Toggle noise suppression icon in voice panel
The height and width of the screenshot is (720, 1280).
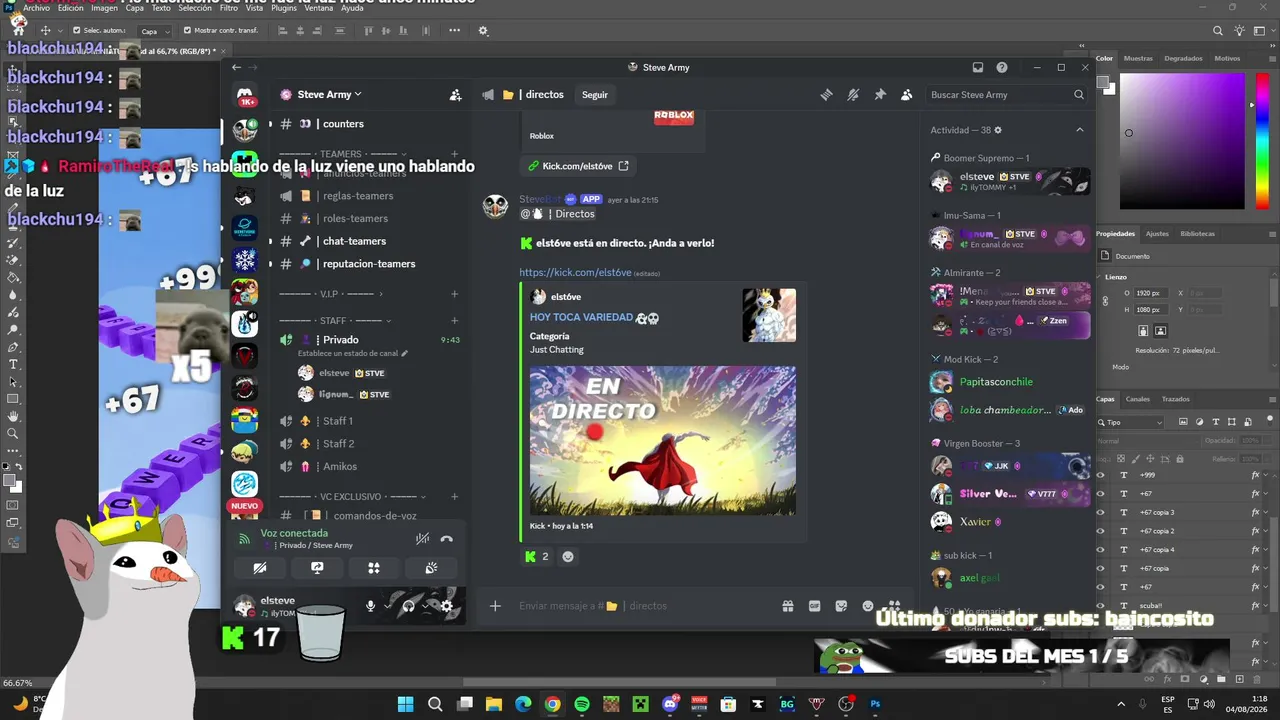point(423,539)
